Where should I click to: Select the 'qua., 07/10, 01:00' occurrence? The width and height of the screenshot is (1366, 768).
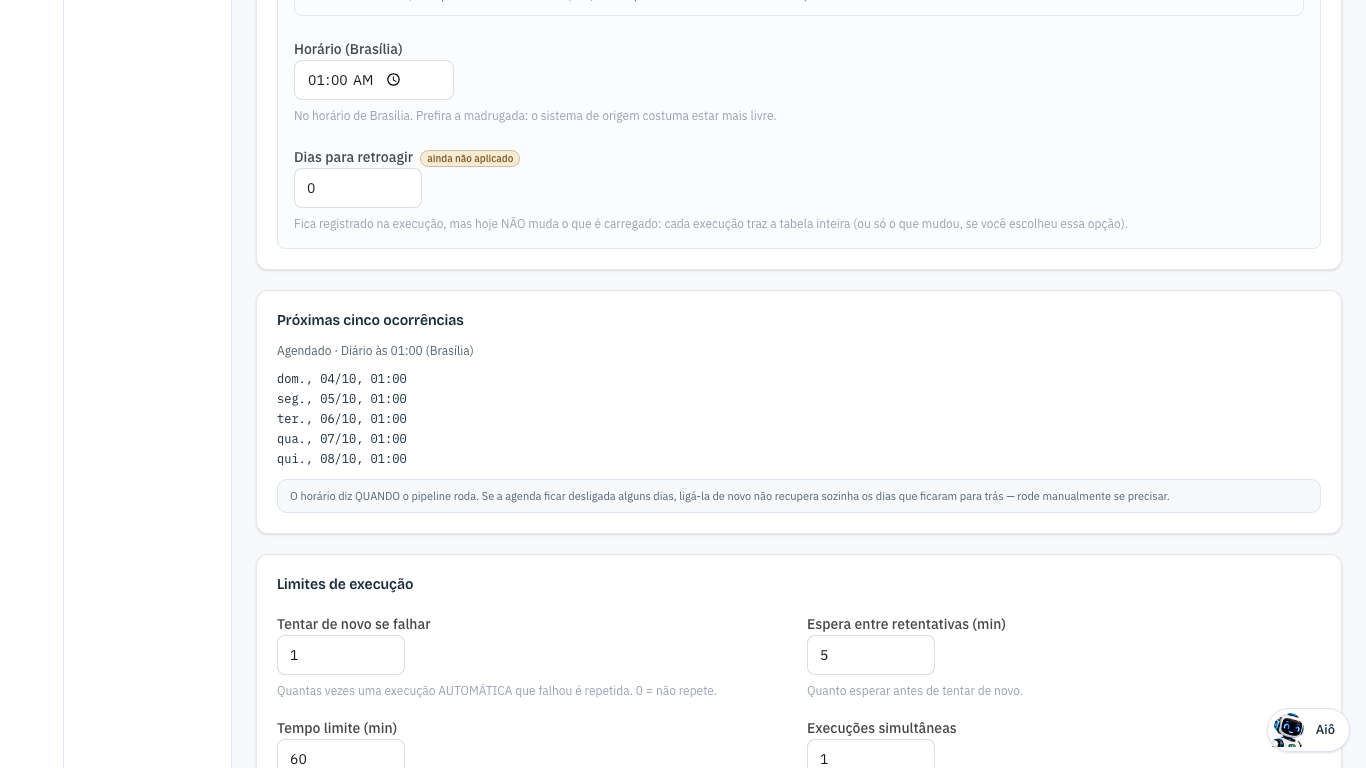pos(342,439)
